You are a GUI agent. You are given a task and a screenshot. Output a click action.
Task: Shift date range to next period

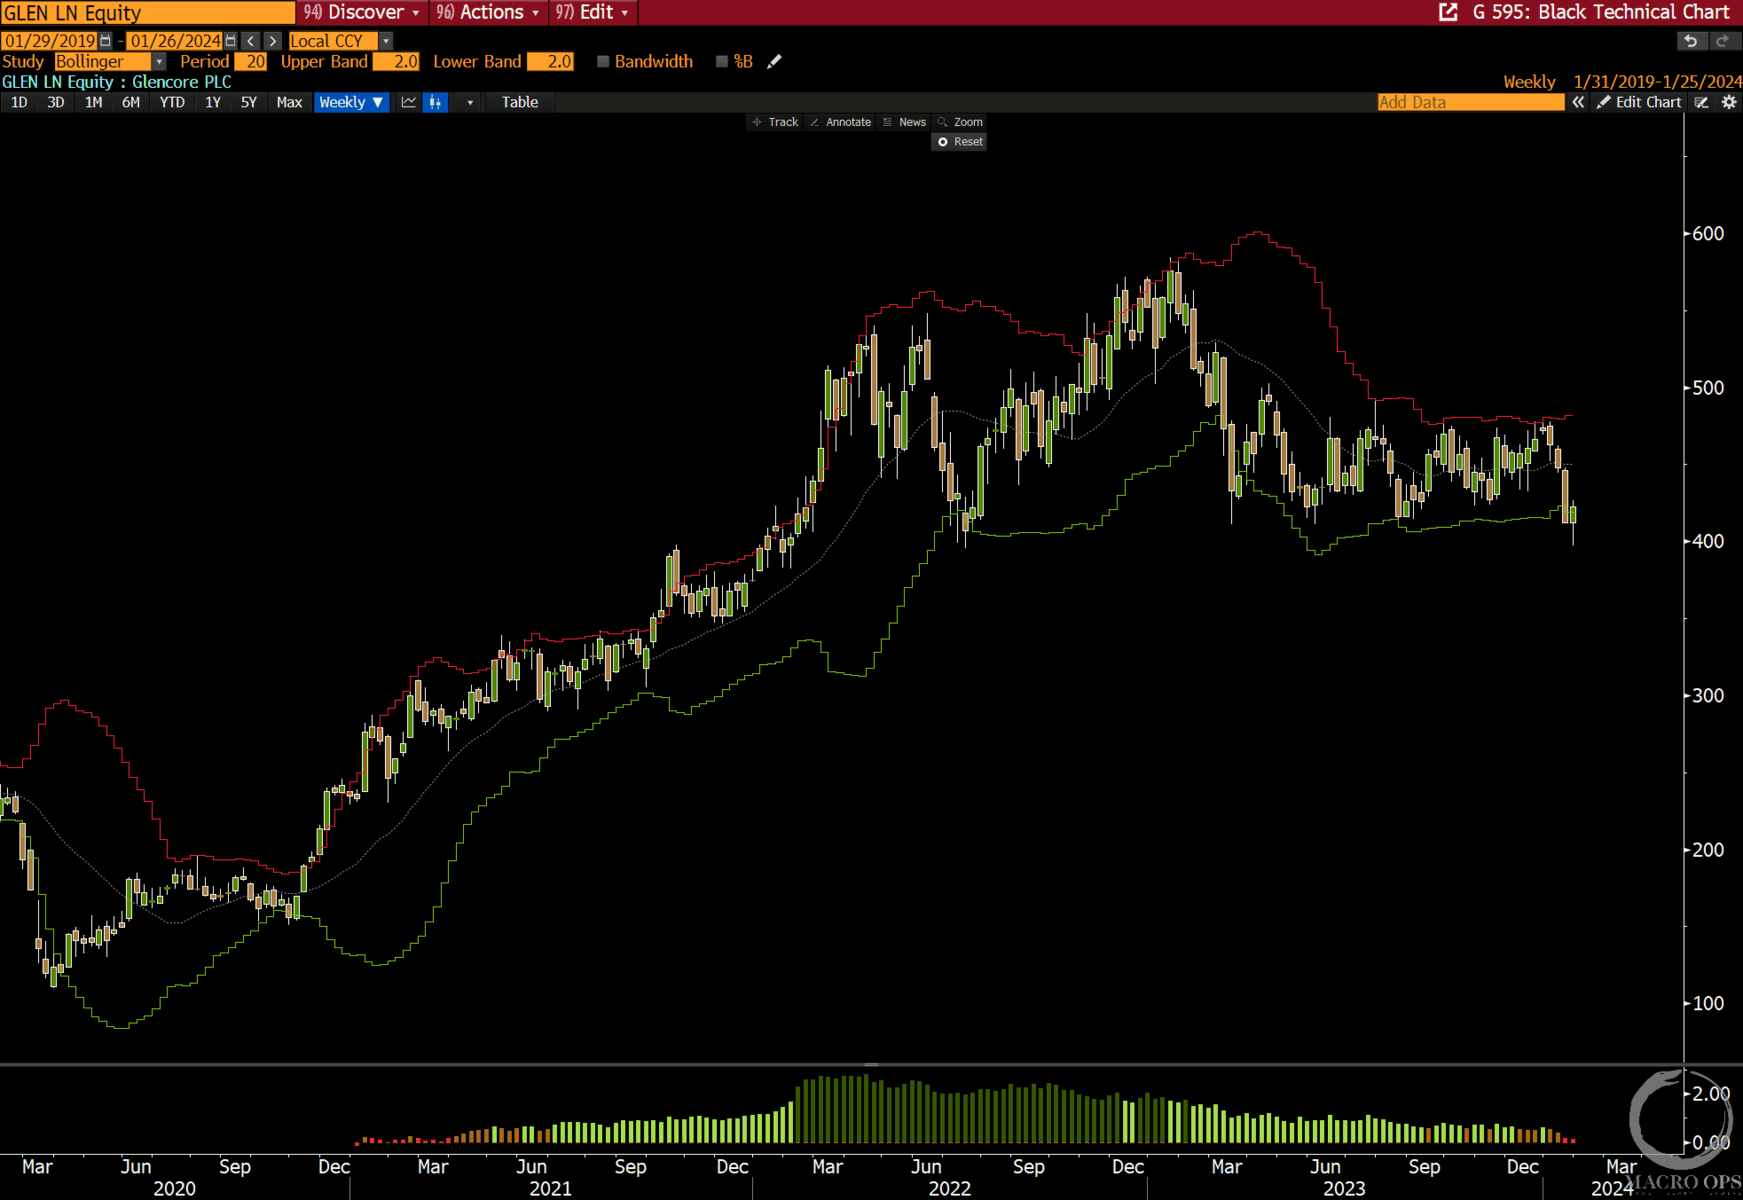[x=272, y=41]
